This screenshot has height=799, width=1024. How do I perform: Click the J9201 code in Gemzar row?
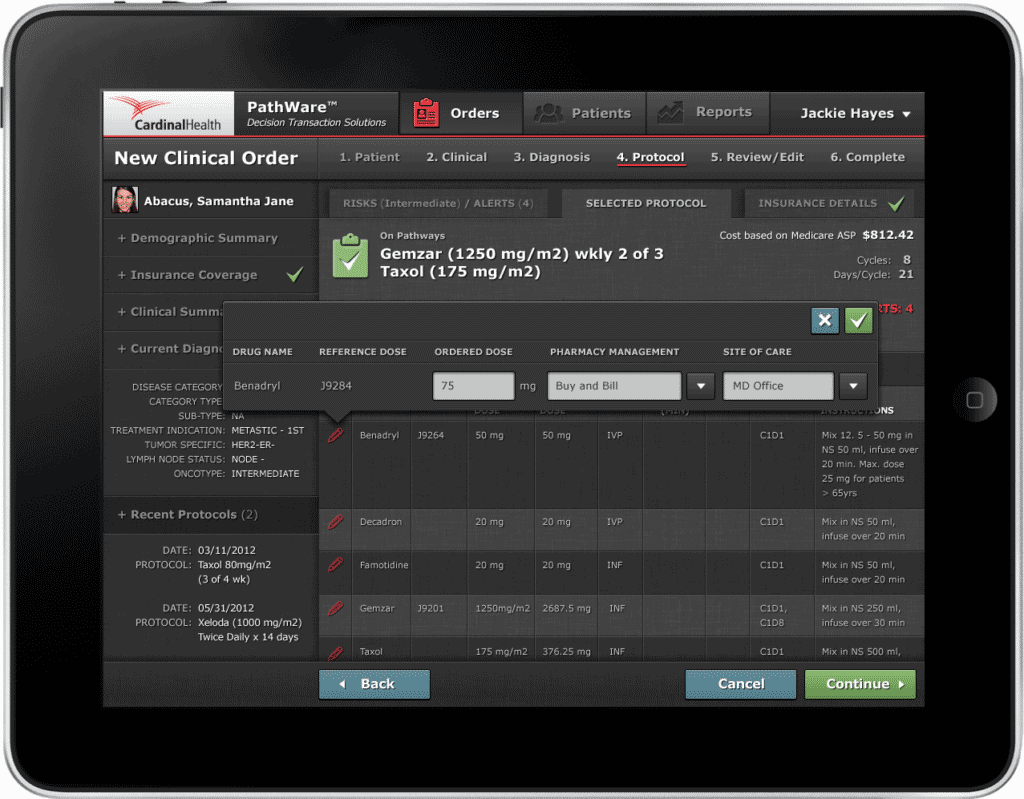pyautogui.click(x=430, y=608)
